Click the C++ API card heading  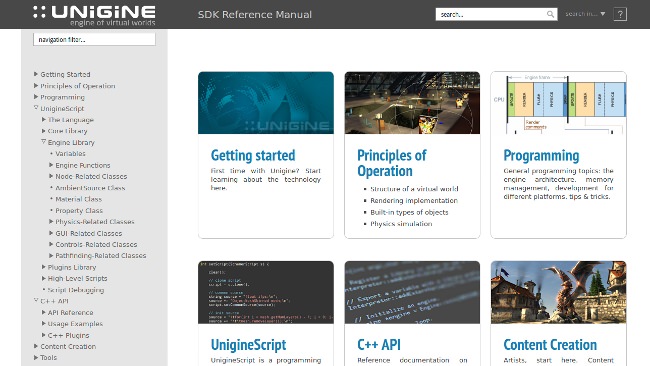(379, 344)
